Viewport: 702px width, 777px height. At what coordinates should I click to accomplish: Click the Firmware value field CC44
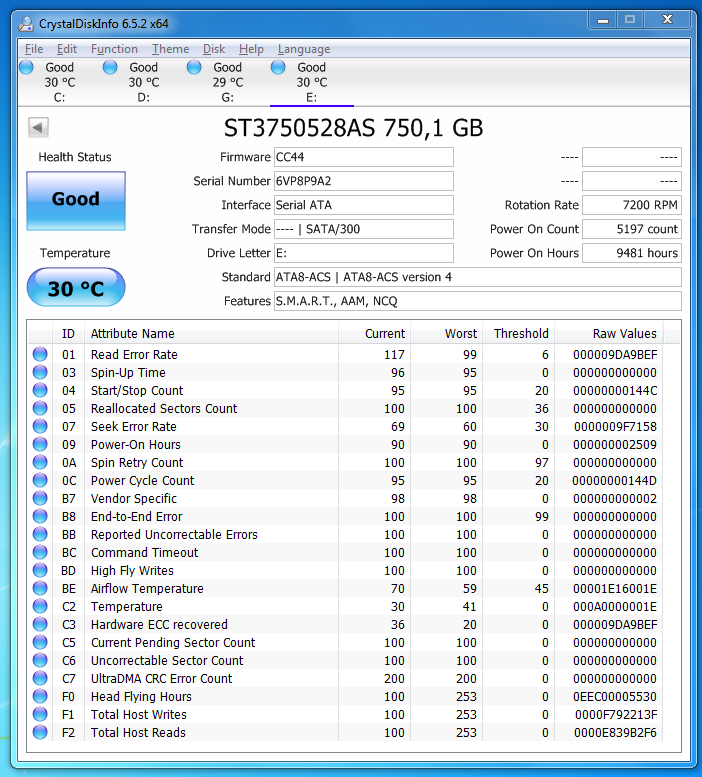click(x=363, y=157)
